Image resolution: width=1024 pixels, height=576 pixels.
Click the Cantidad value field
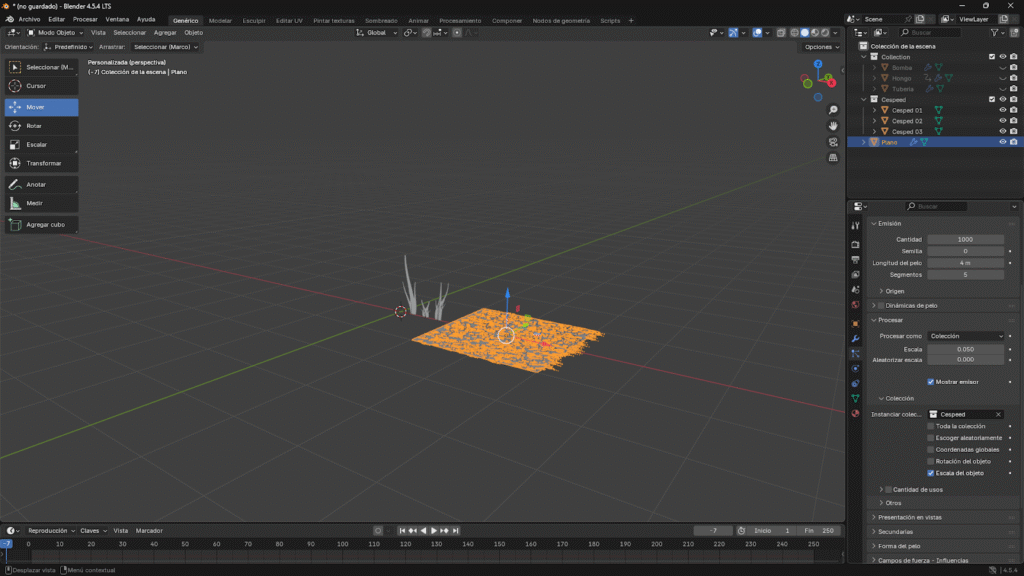(x=965, y=239)
